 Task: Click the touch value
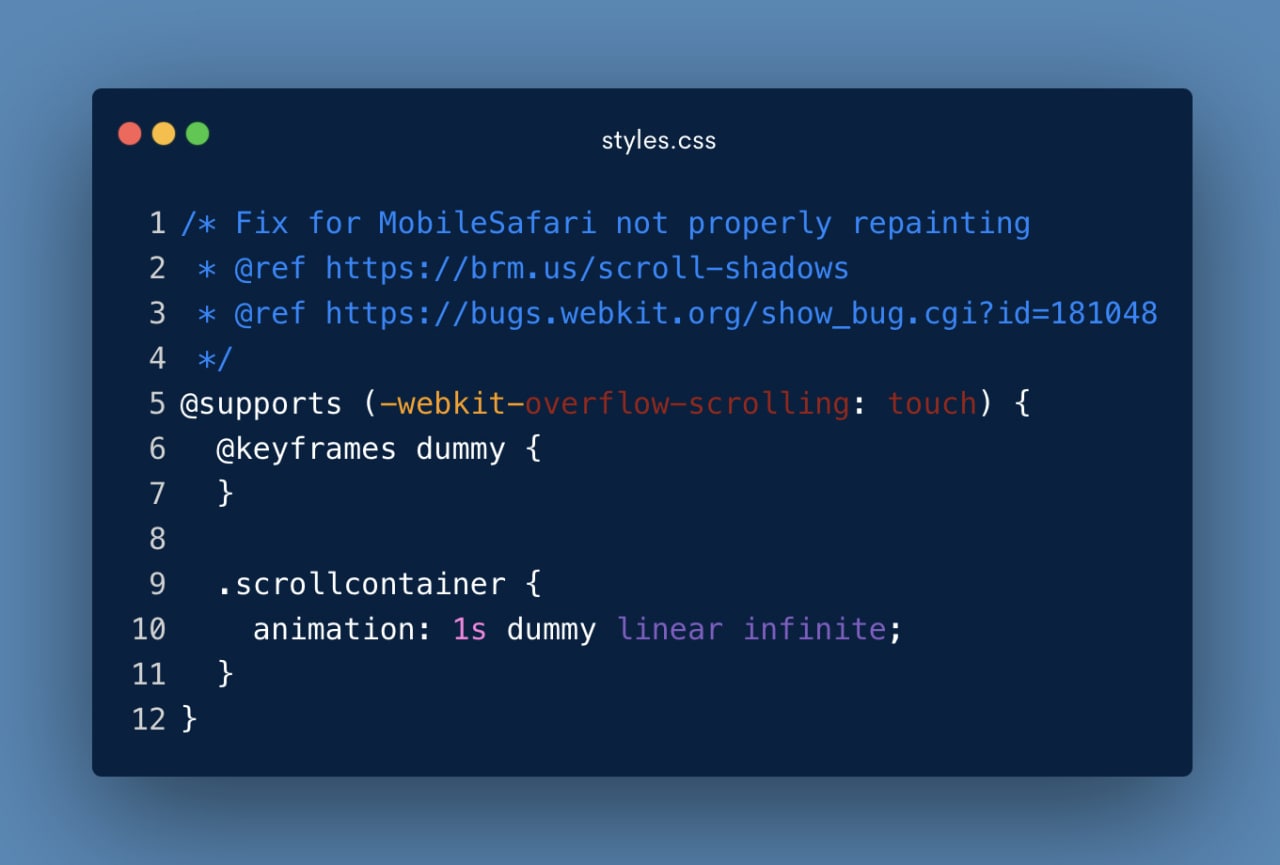pyautogui.click(x=932, y=404)
